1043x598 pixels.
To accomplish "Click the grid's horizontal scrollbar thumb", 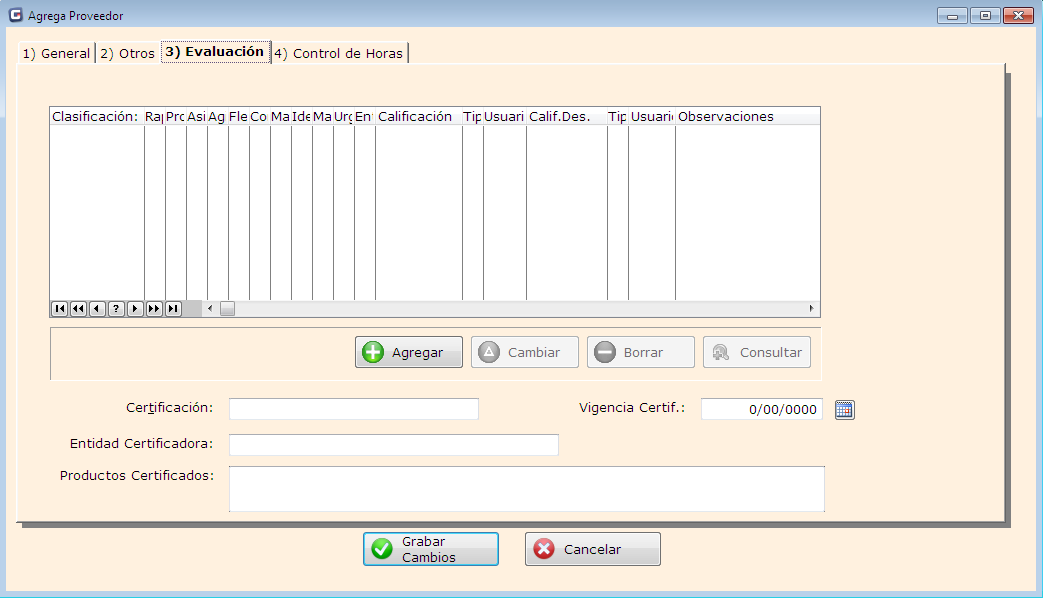I will tap(227, 308).
